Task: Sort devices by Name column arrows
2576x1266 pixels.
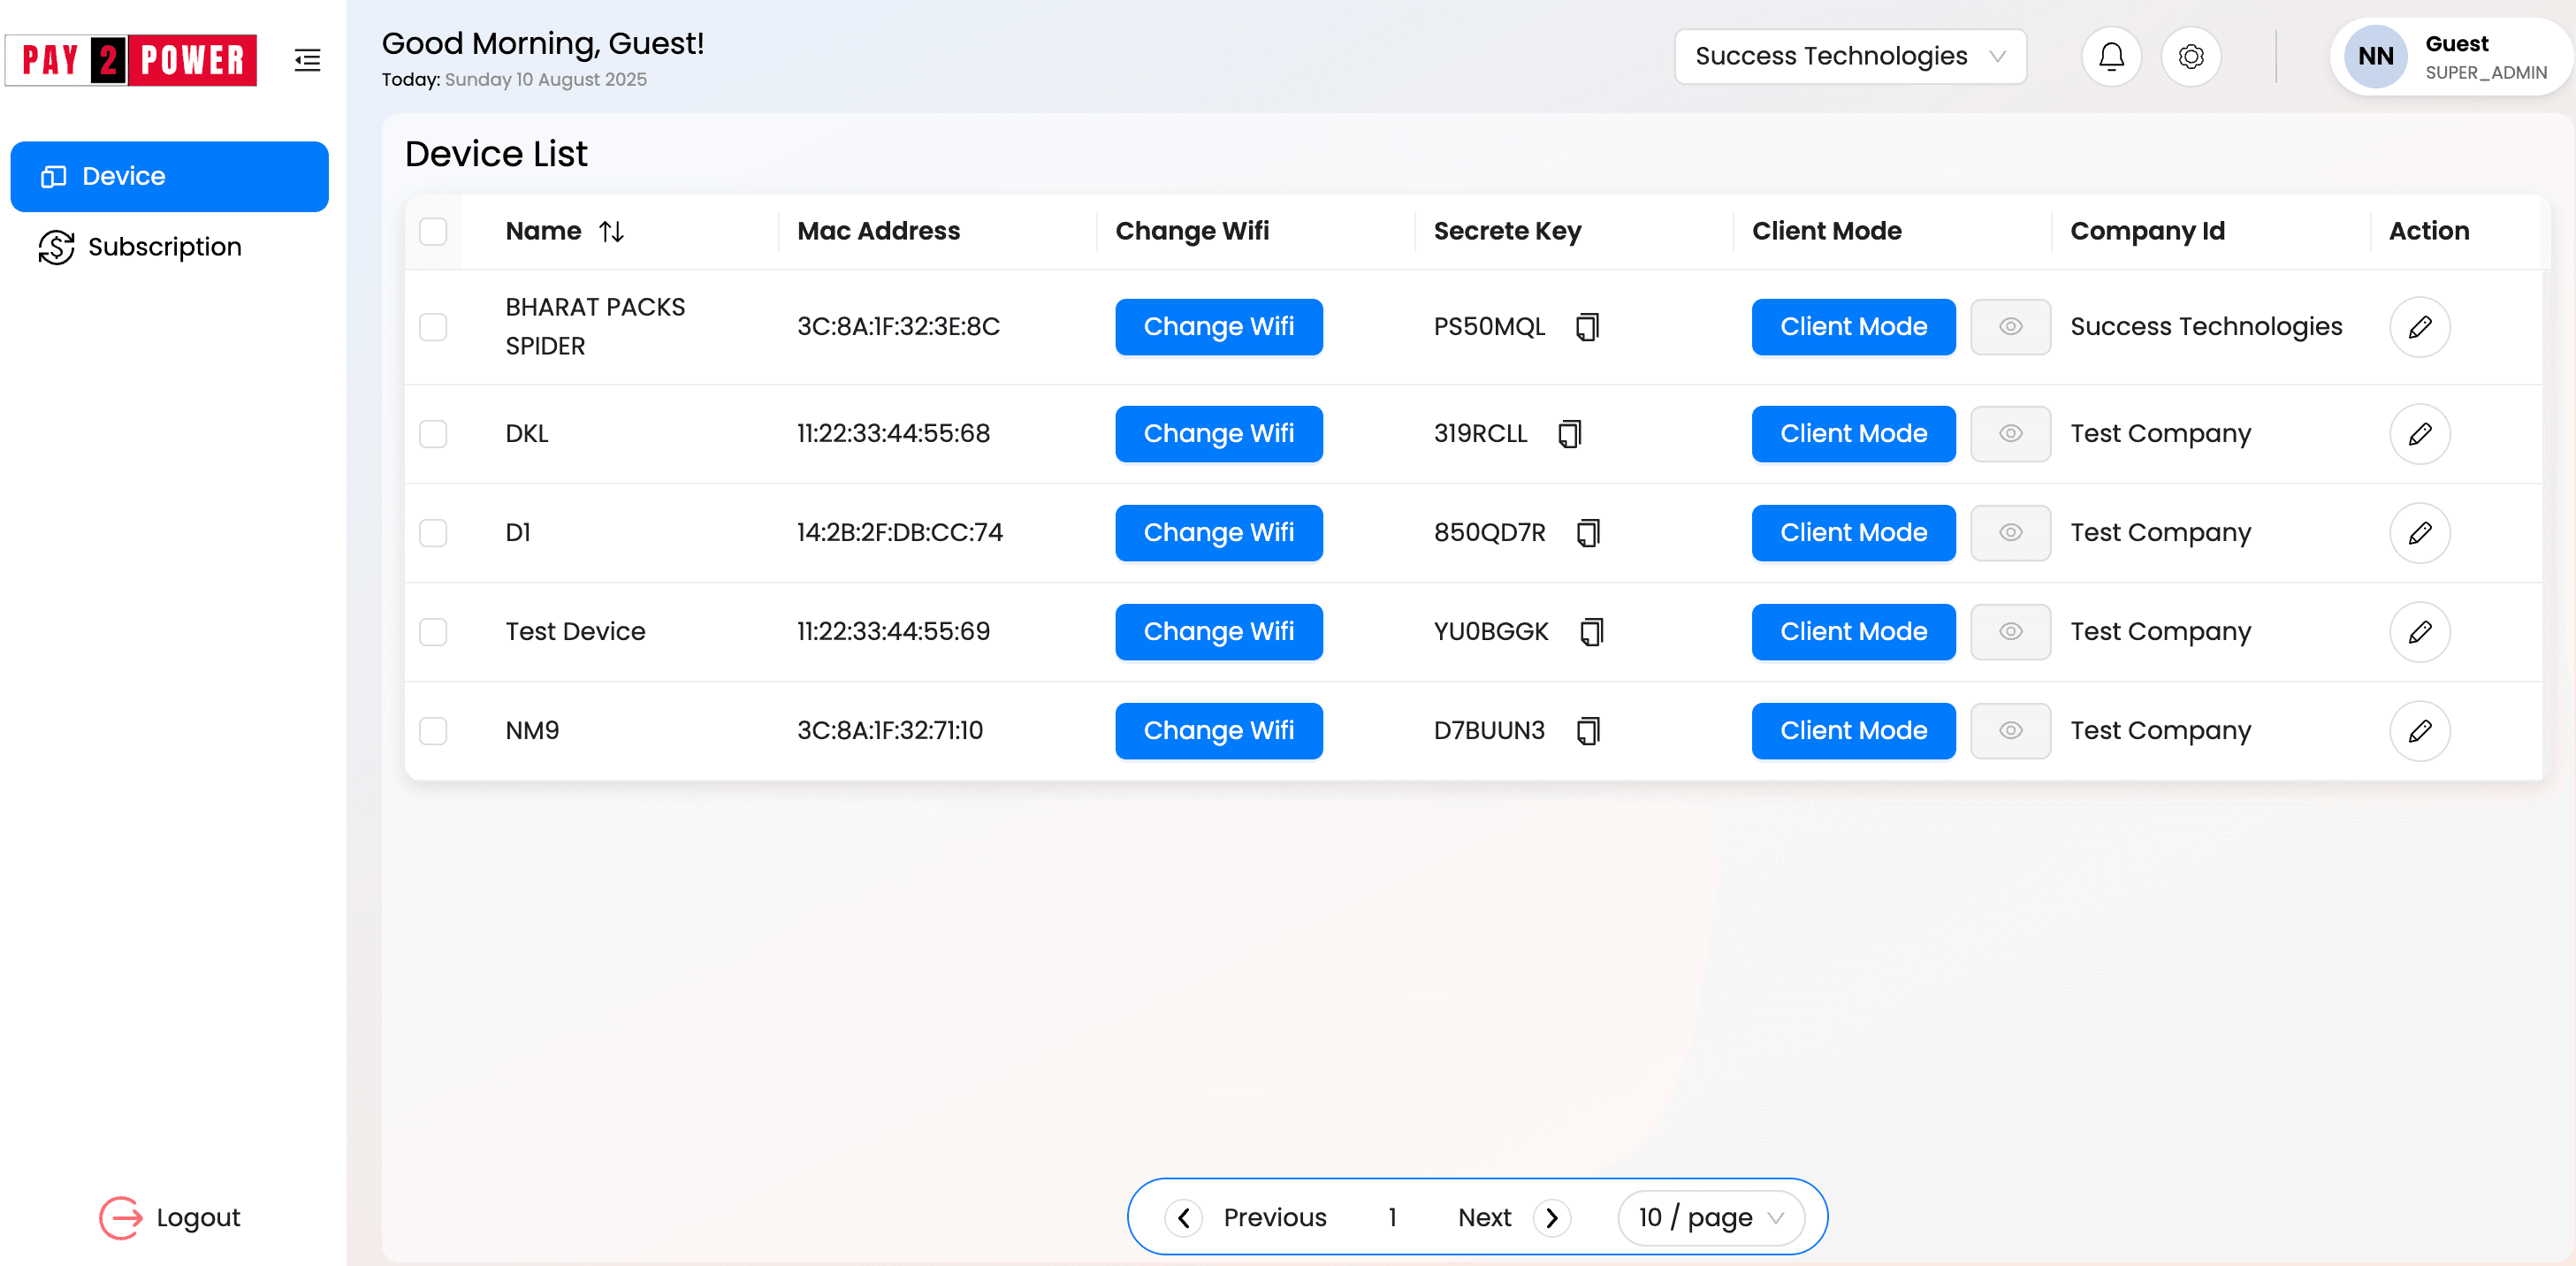Action: [611, 232]
